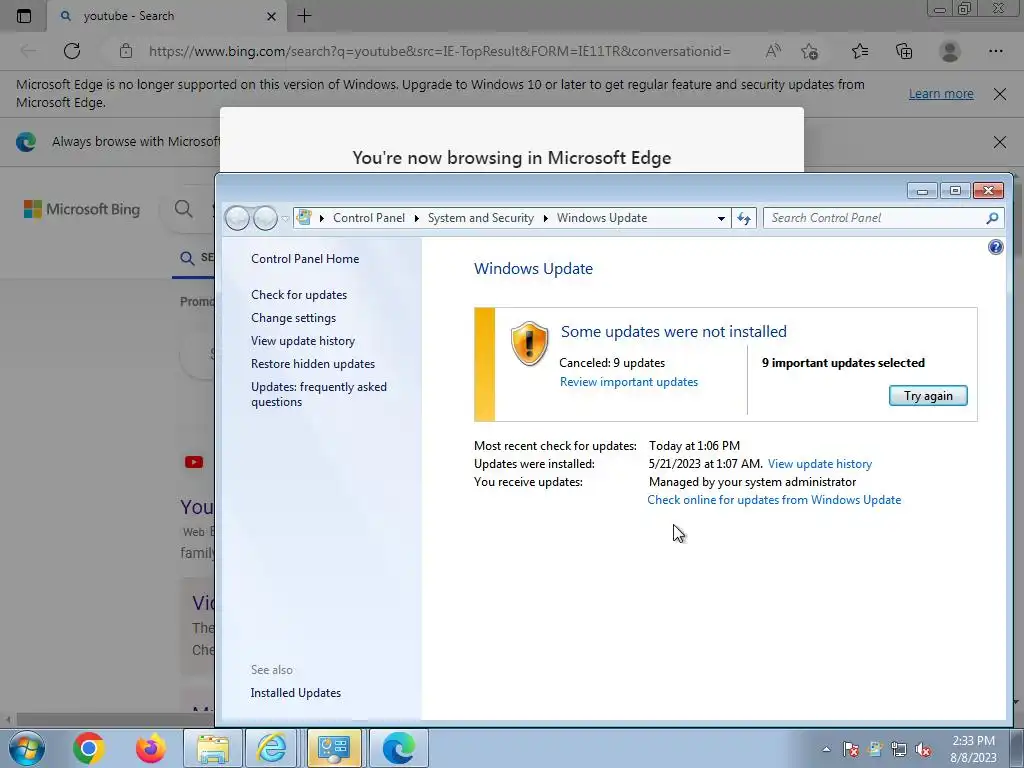Click the network tray icon
This screenshot has width=1024, height=768.
tap(899, 749)
